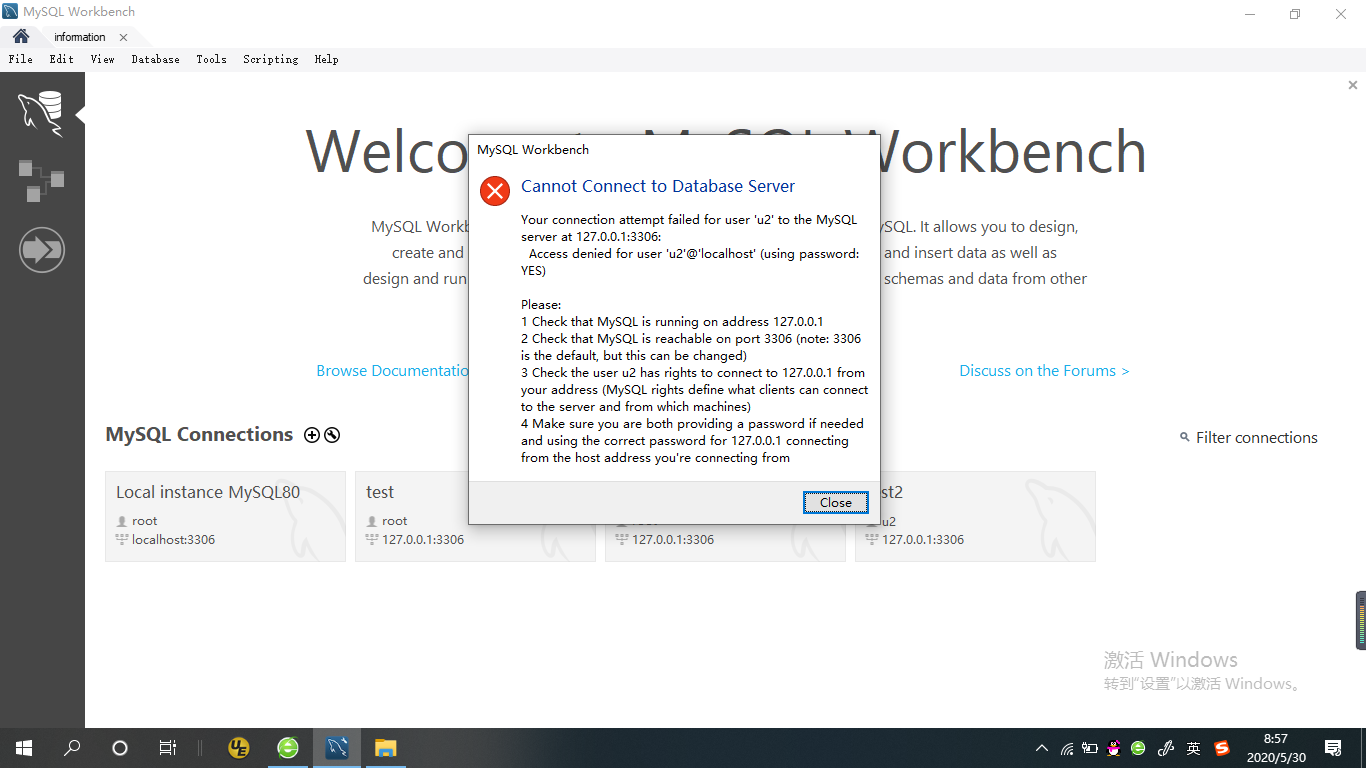Select the Models sidebar icon
This screenshot has width=1366, height=768.
41,180
